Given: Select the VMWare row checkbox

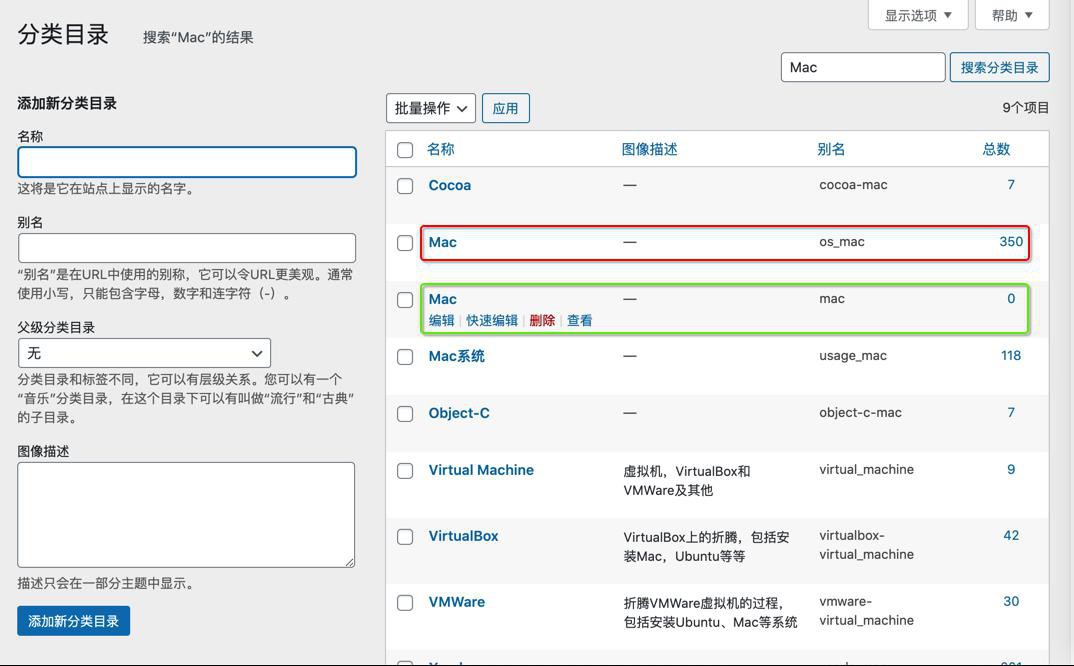Looking at the screenshot, I should (405, 603).
